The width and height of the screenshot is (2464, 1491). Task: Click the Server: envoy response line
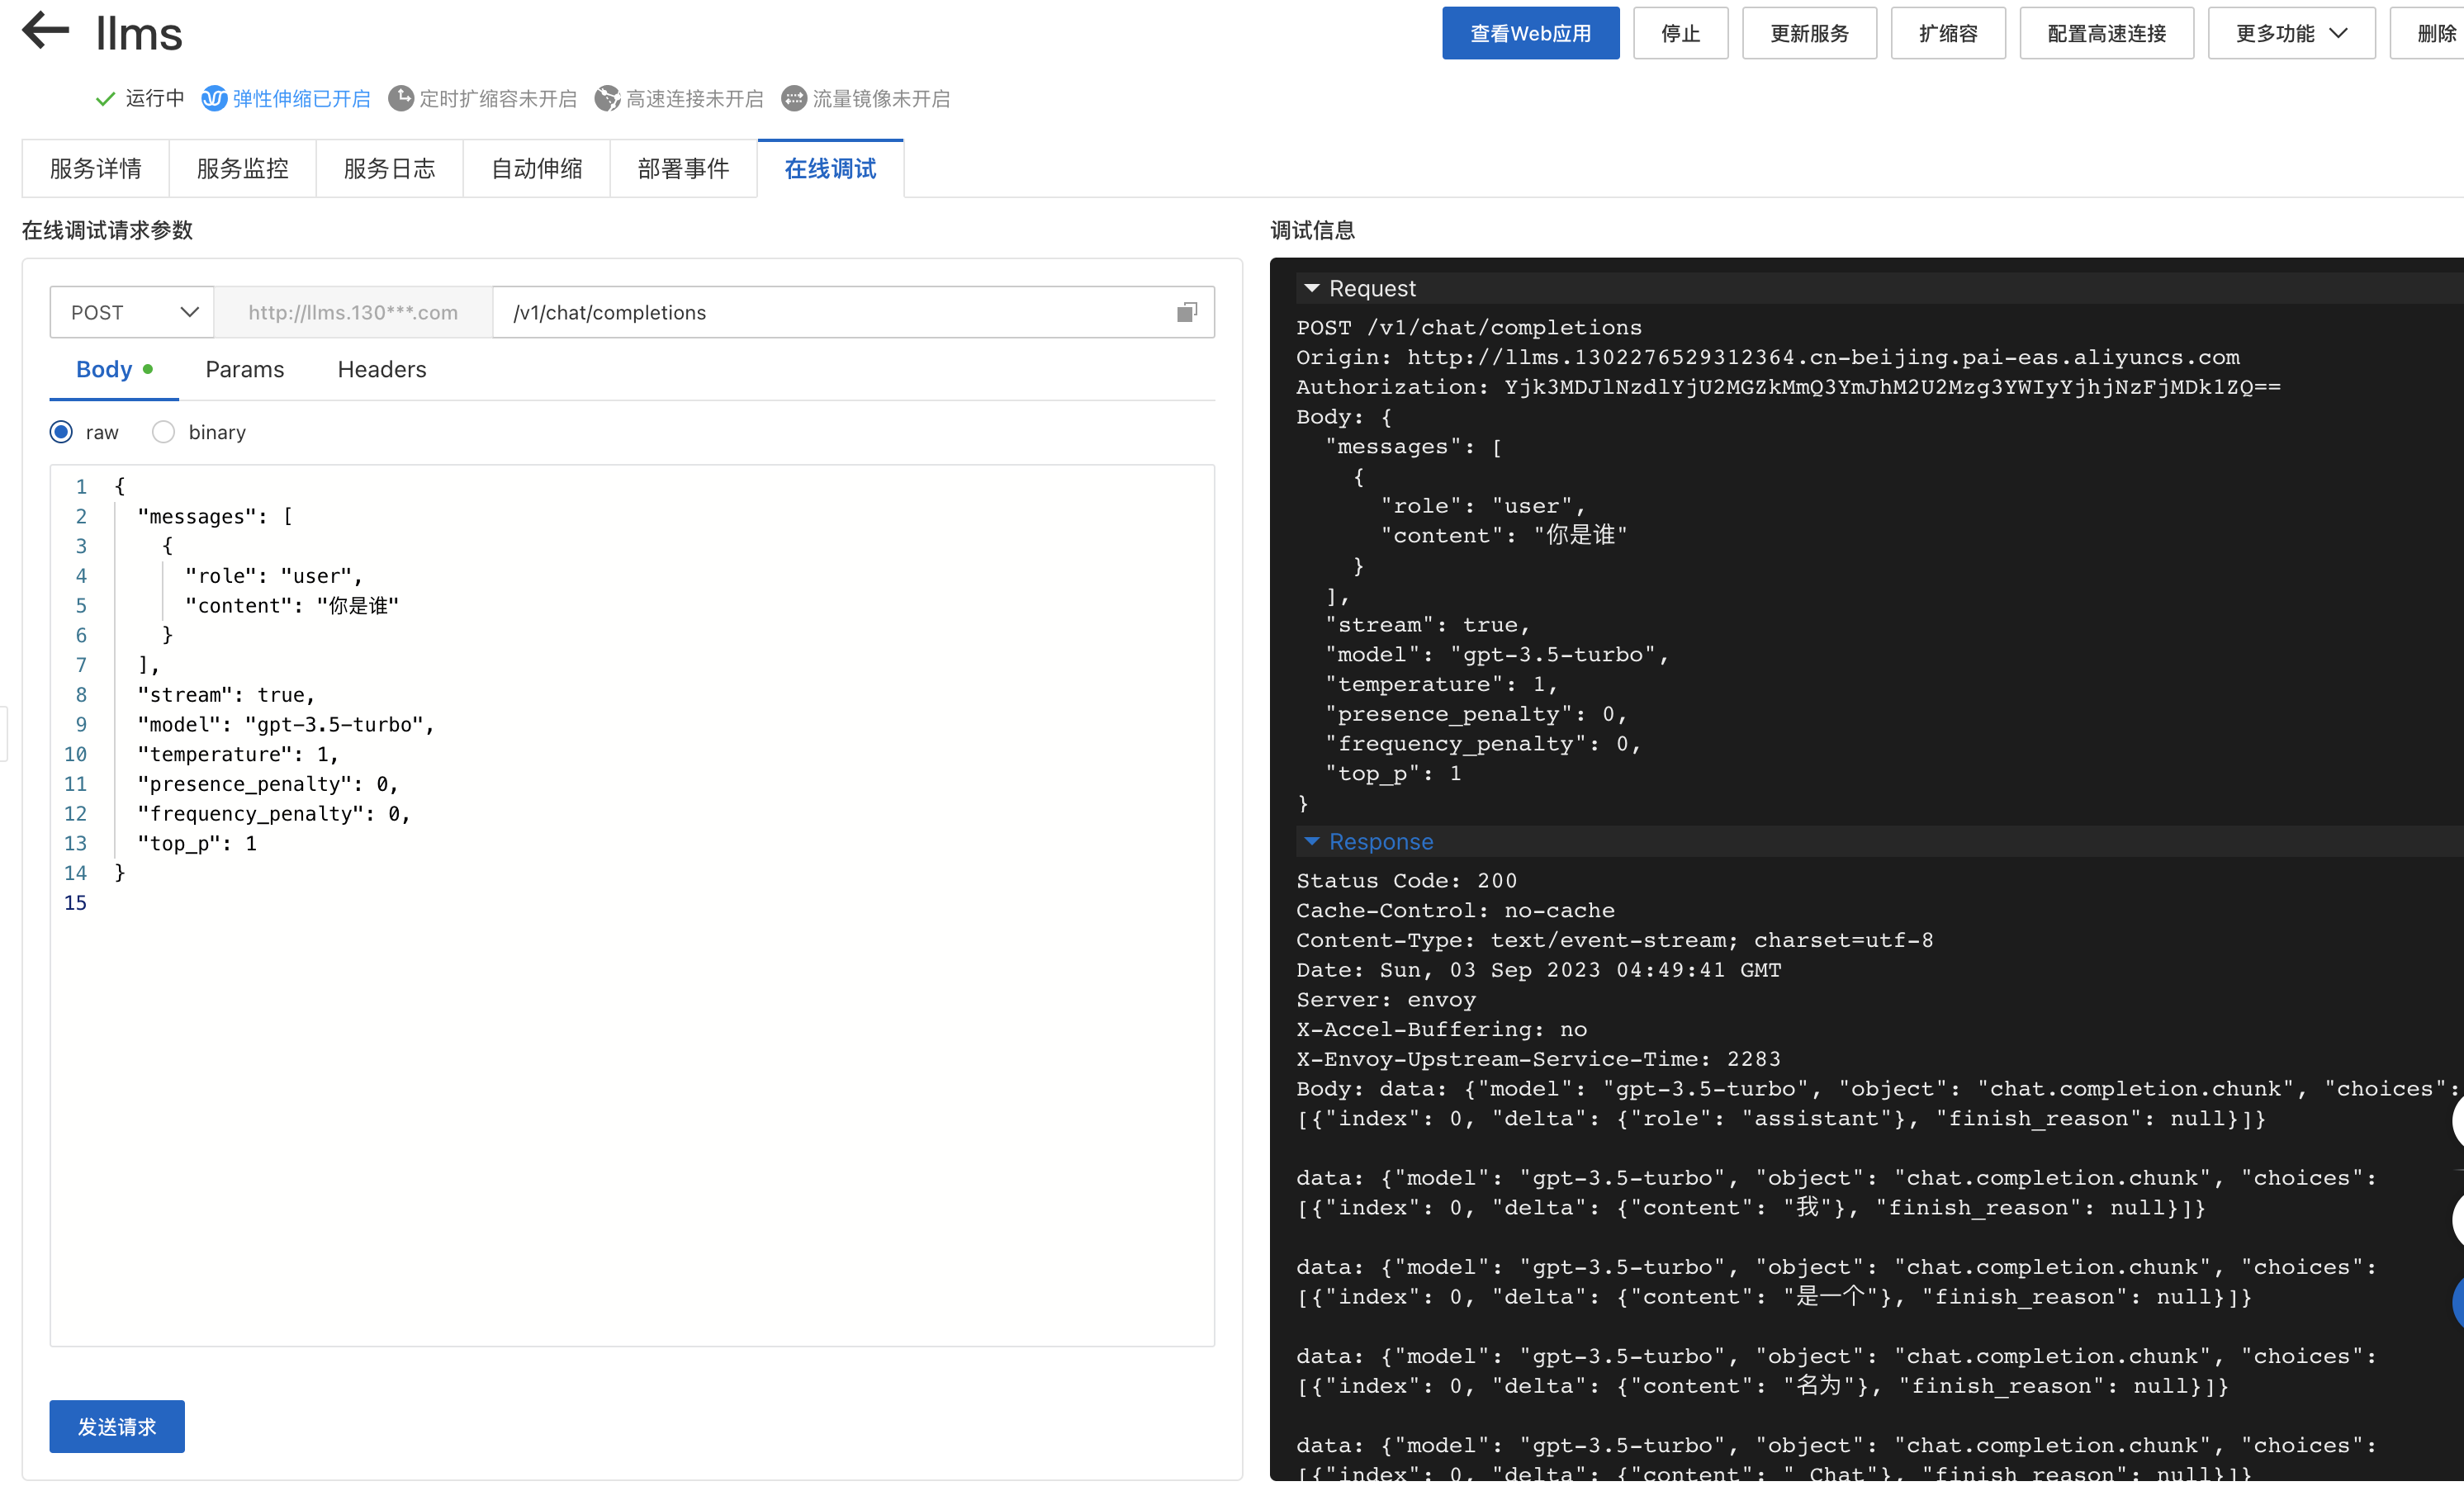point(1385,999)
